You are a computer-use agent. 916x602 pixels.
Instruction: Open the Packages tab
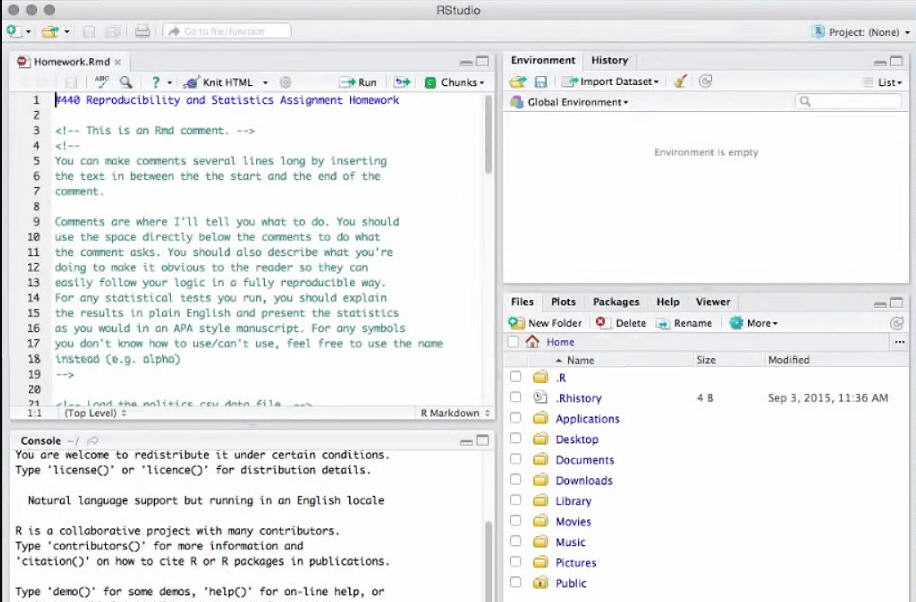[616, 301]
